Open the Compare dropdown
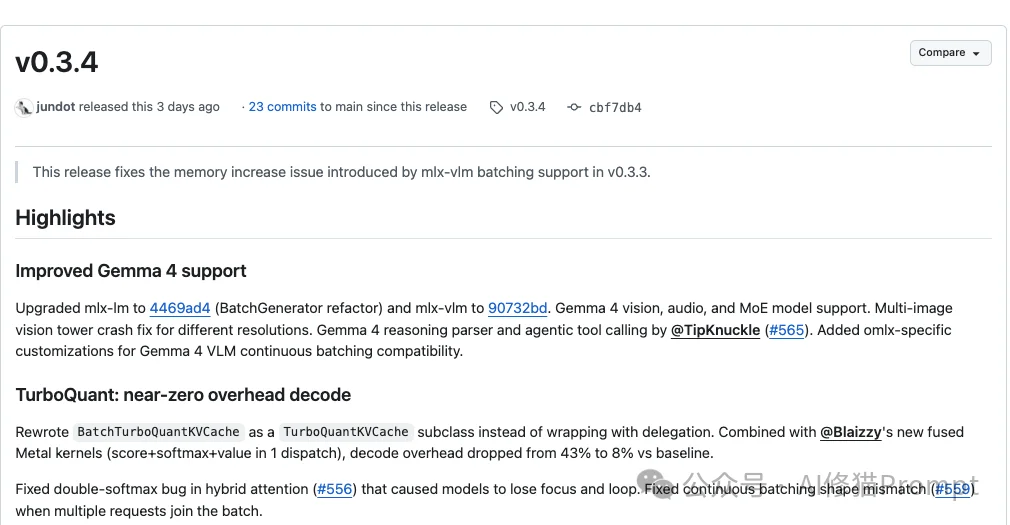 (x=949, y=53)
